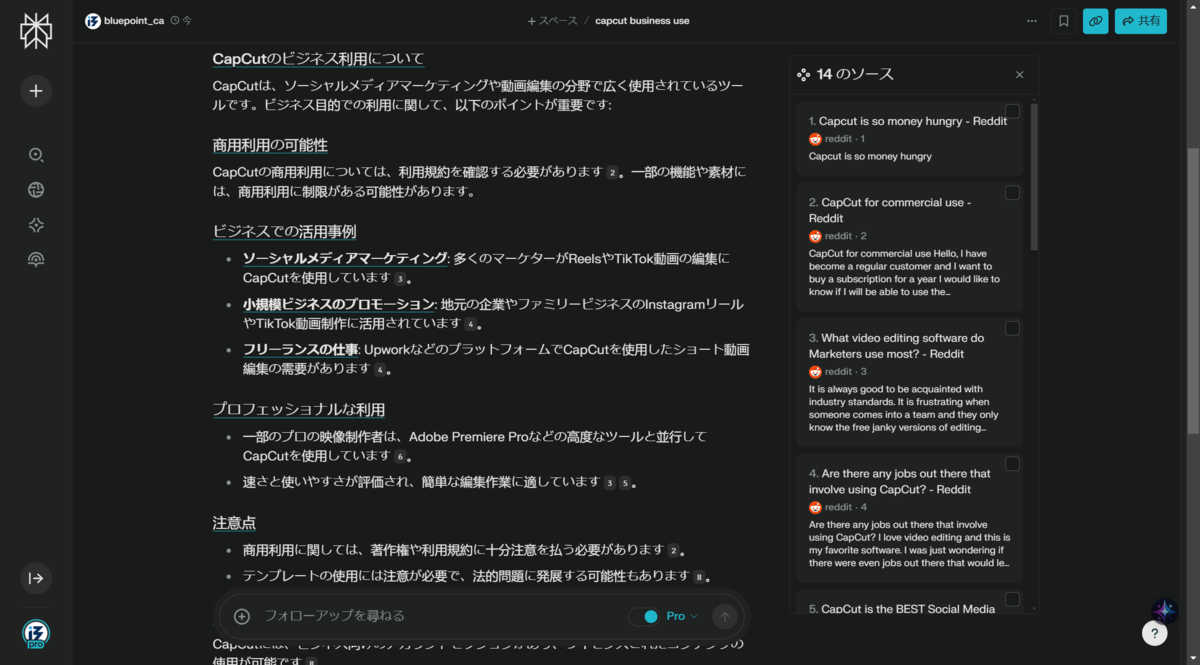Focus the フォローアップを尋ねる input field
1200x665 pixels.
coord(440,616)
